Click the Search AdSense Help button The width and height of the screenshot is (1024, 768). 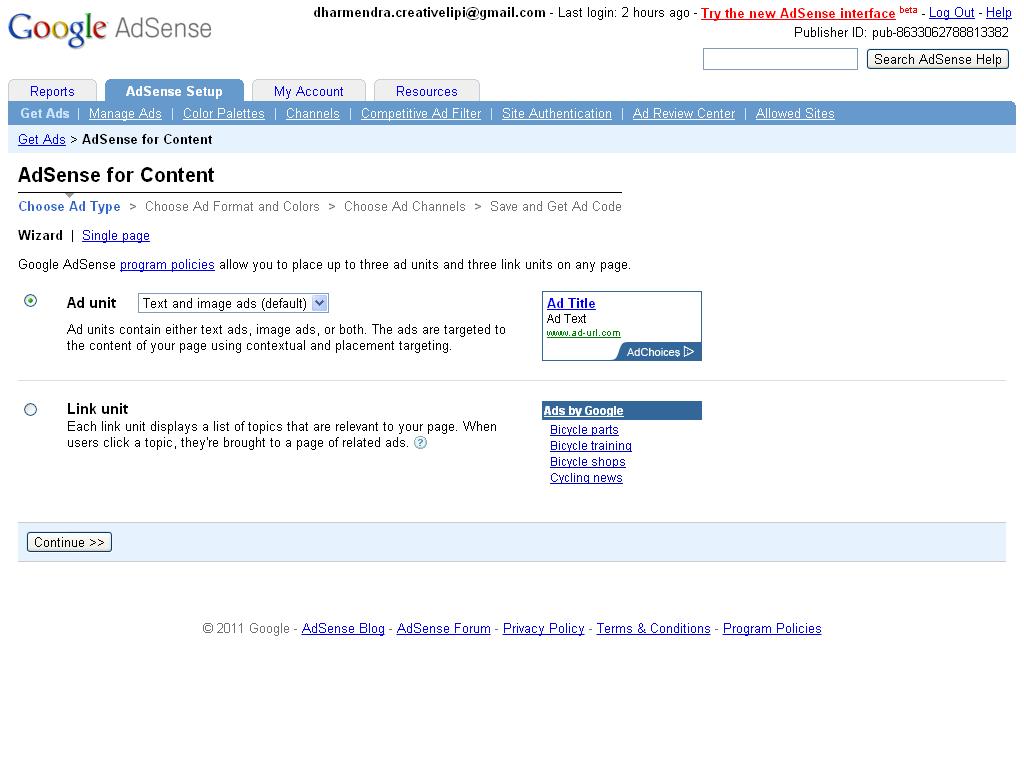[x=937, y=59]
